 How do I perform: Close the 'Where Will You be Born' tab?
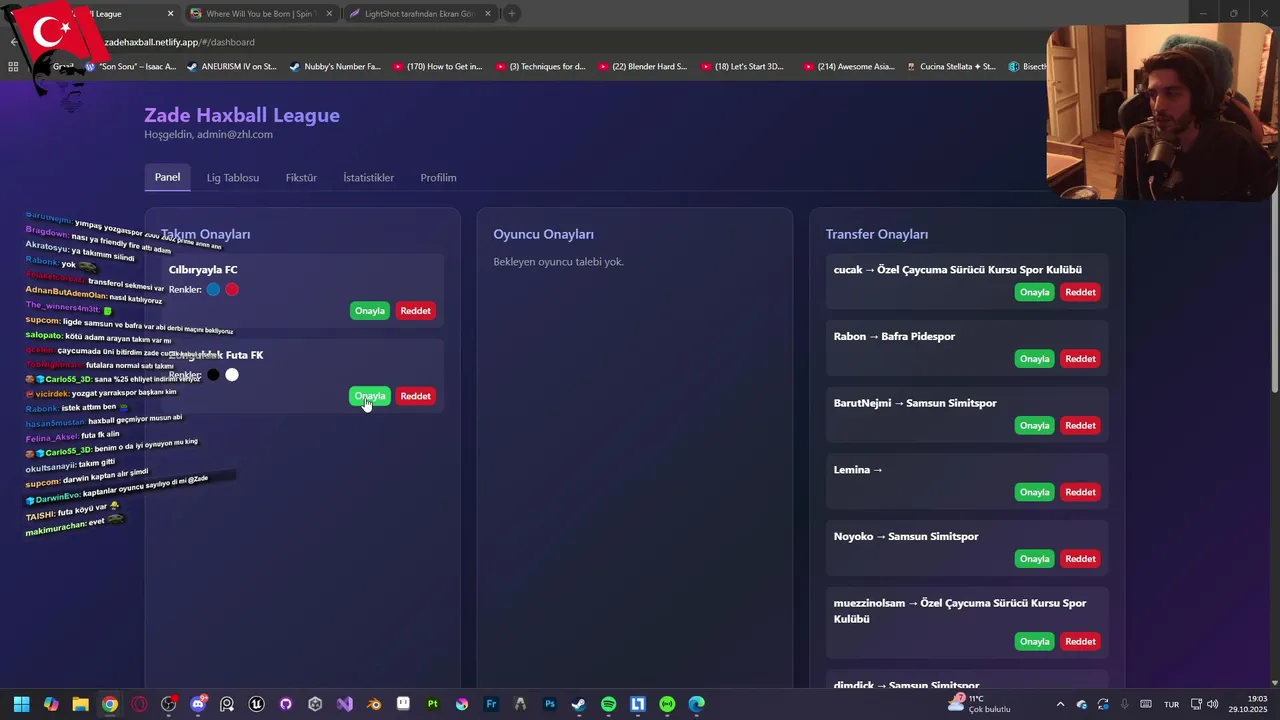(328, 14)
